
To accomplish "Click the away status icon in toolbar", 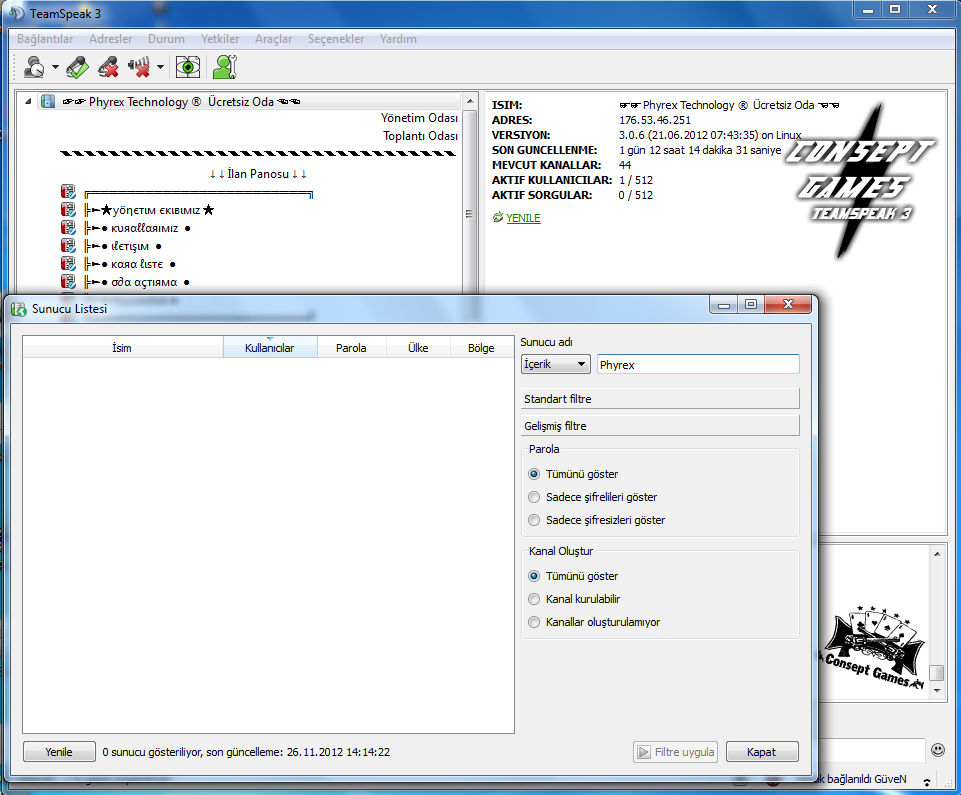I will tap(34, 67).
